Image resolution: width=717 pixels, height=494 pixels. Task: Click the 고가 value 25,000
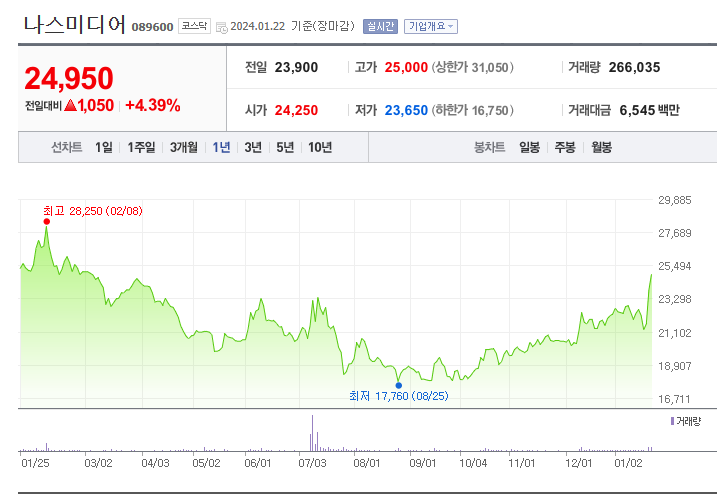coord(406,68)
